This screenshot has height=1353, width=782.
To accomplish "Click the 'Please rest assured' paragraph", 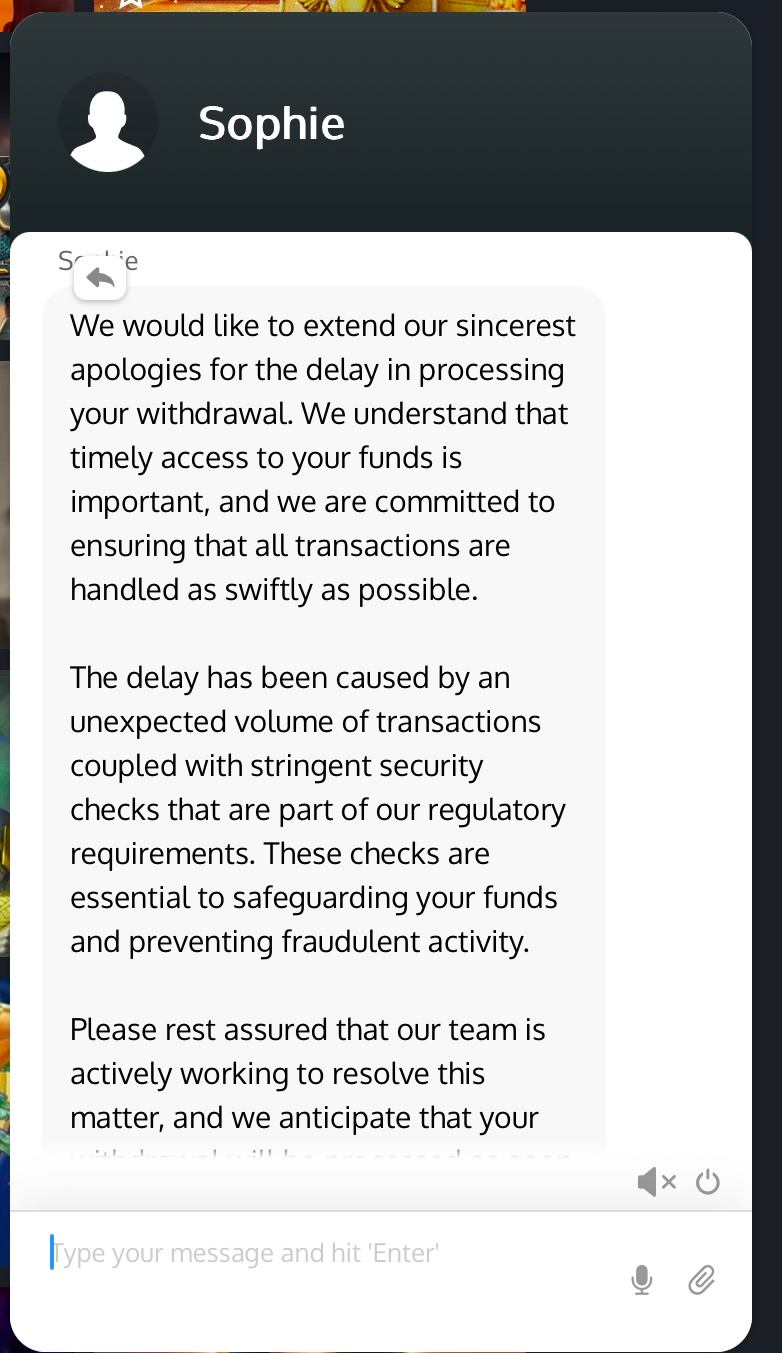I will [x=305, y=1073].
